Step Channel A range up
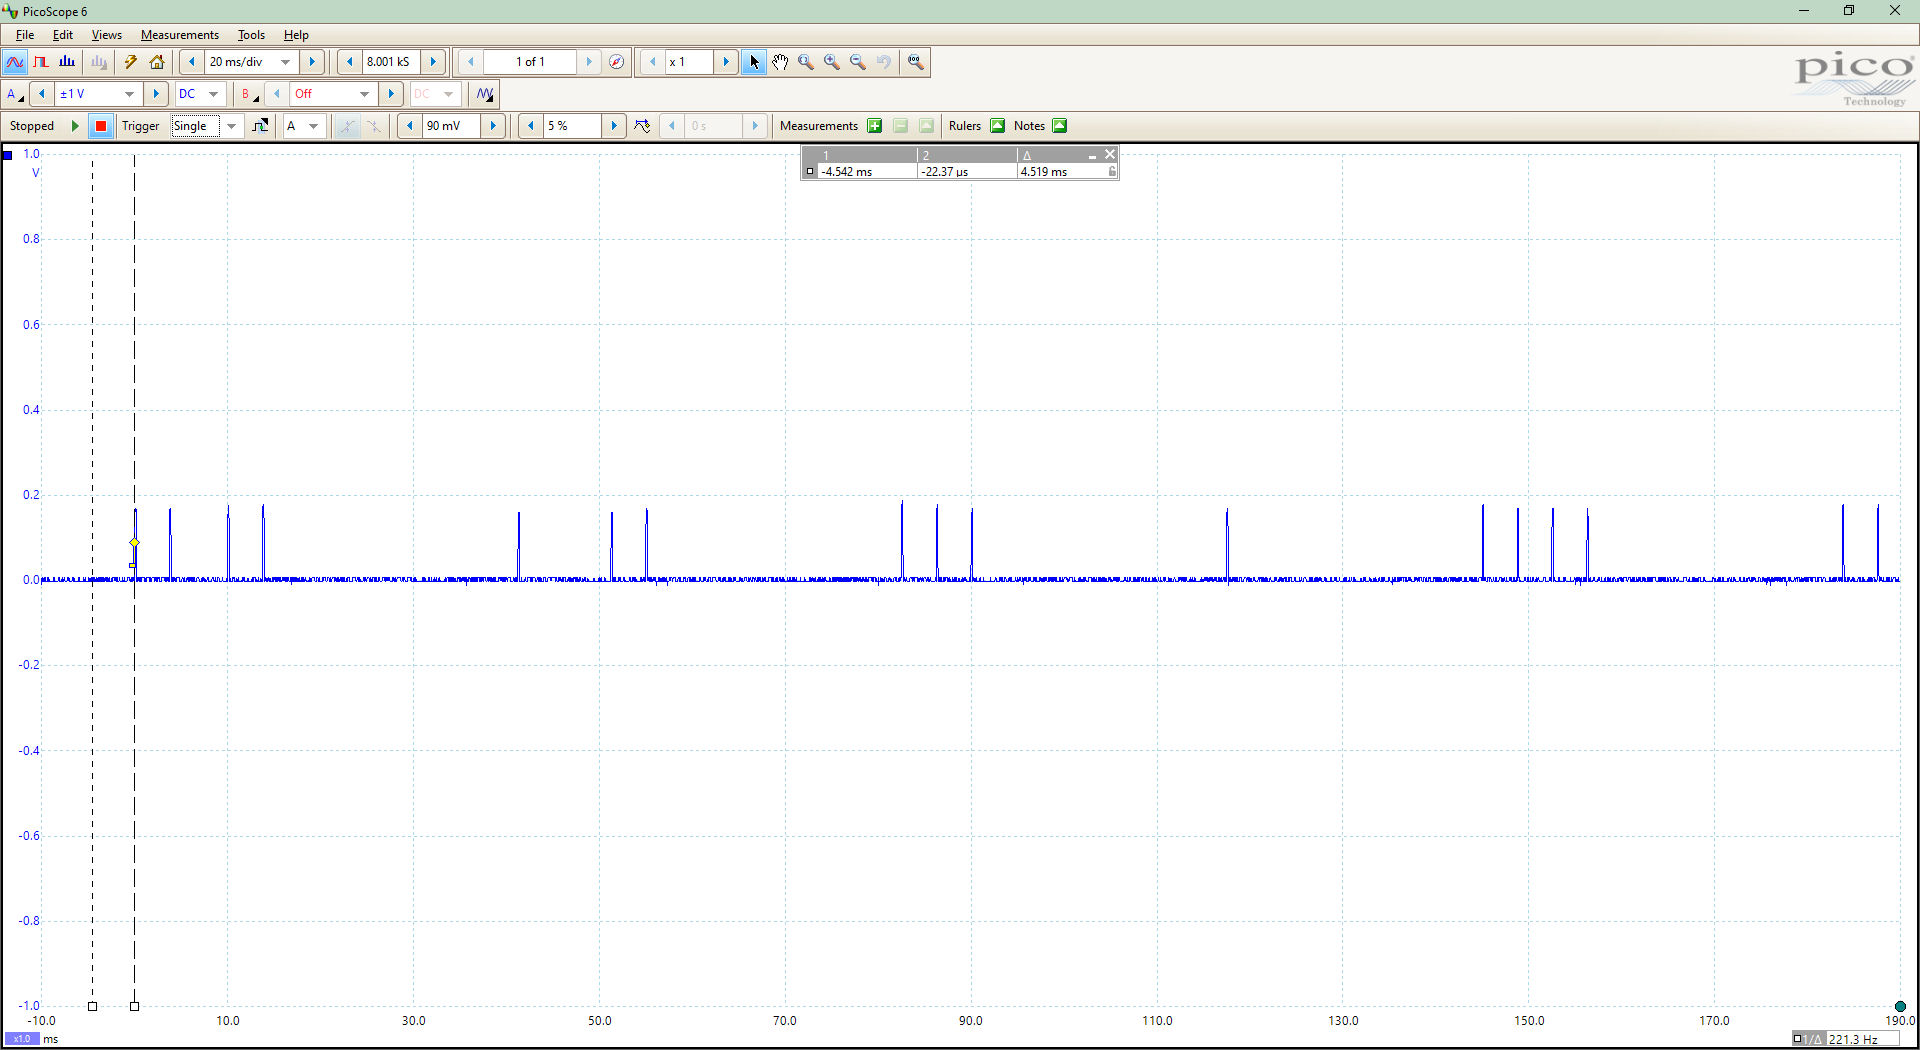This screenshot has height=1050, width=1920. tap(155, 94)
